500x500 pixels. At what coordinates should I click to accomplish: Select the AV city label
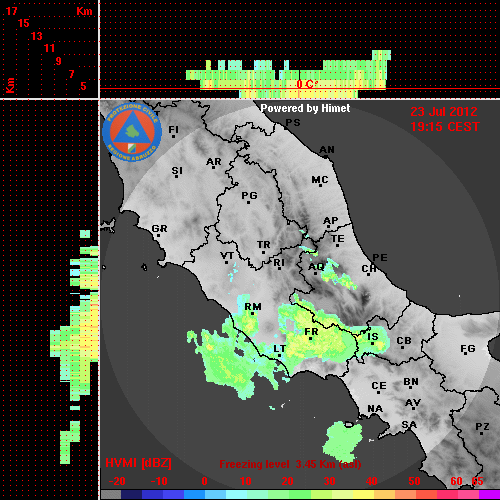click(x=413, y=403)
